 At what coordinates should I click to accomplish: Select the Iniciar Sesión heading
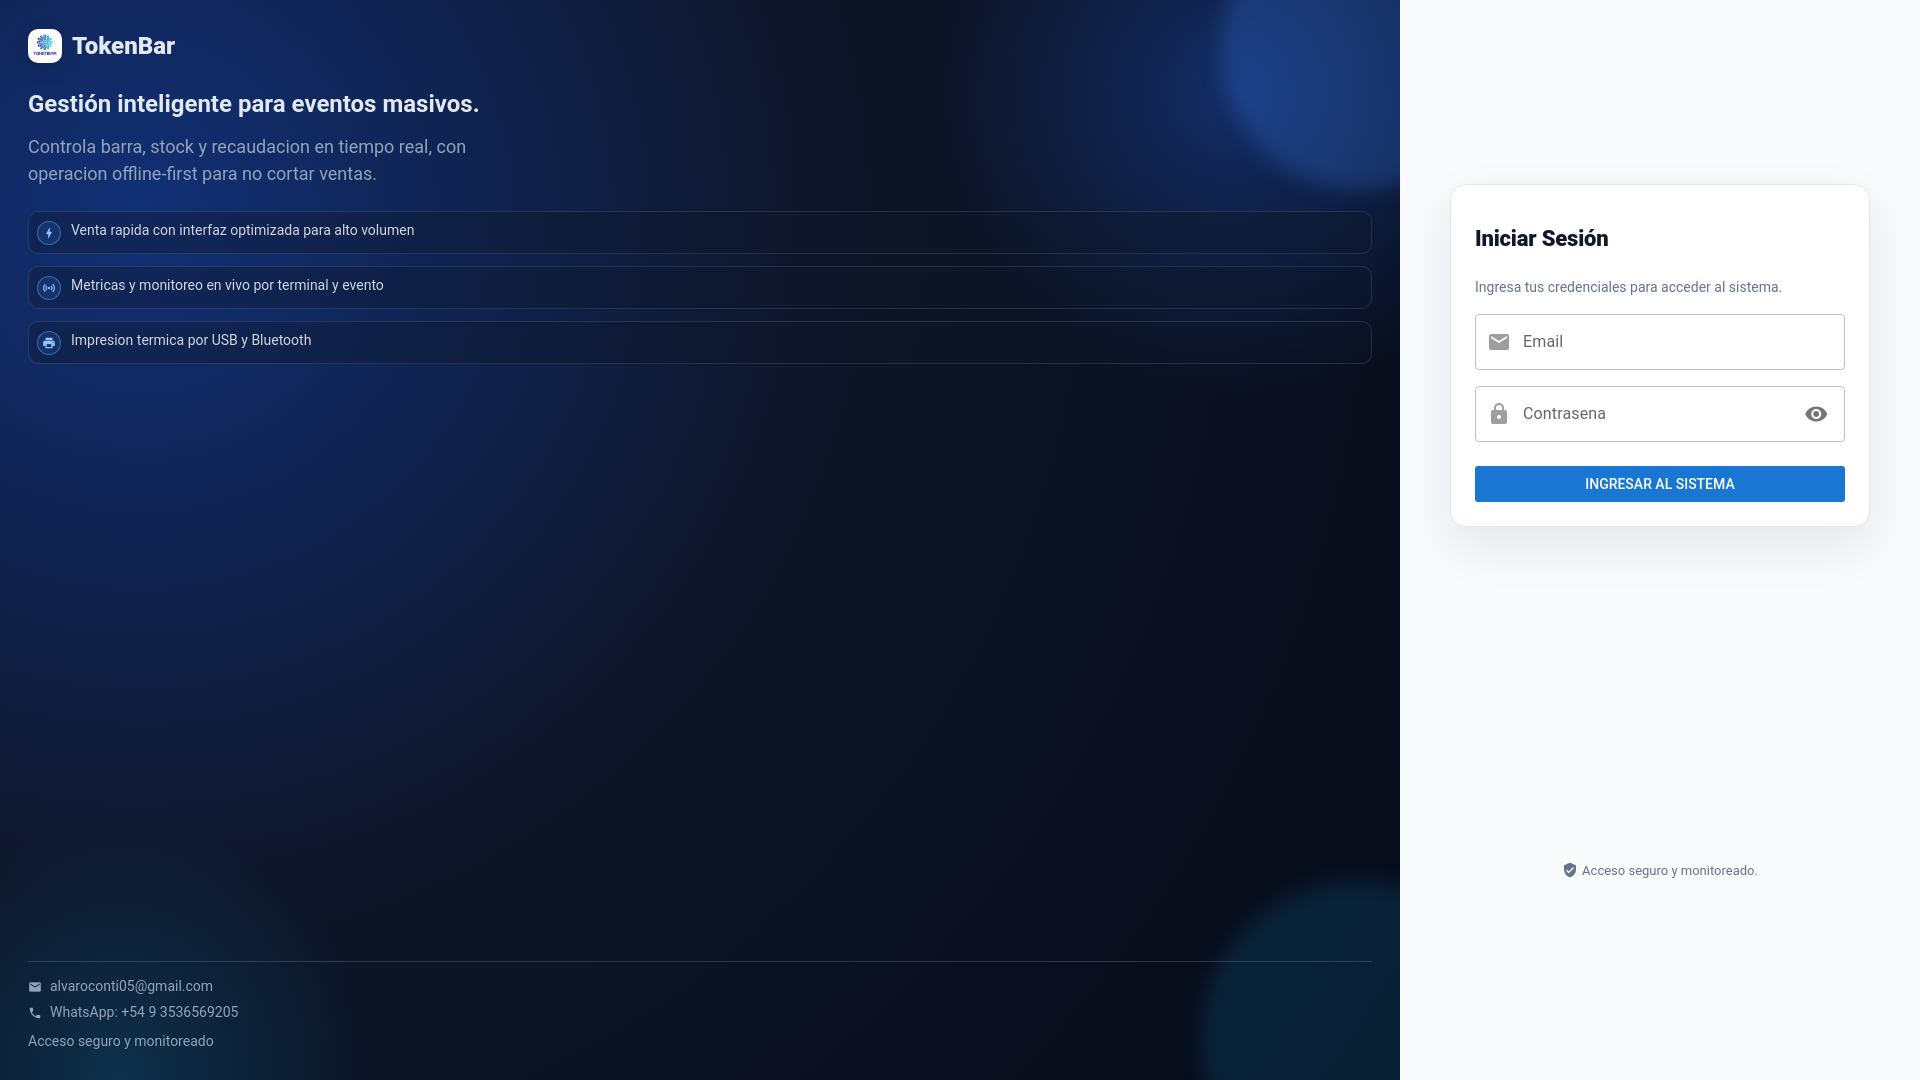click(x=1541, y=238)
